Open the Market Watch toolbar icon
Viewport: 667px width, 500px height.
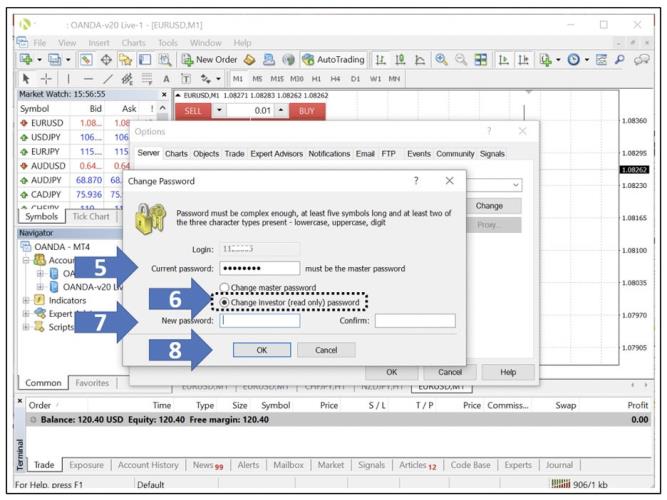point(86,60)
